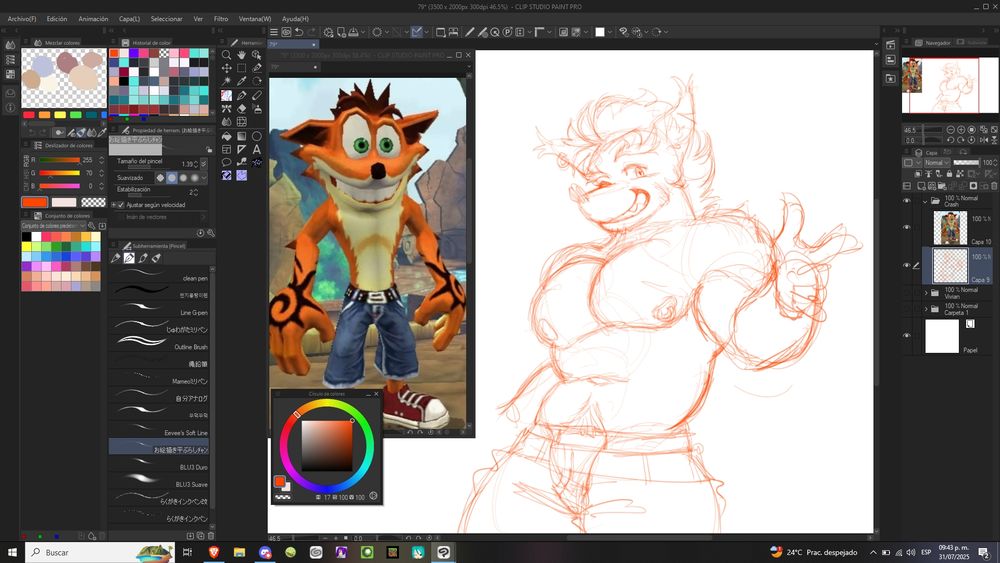
Task: Select the Gradient tool
Action: 242,136
